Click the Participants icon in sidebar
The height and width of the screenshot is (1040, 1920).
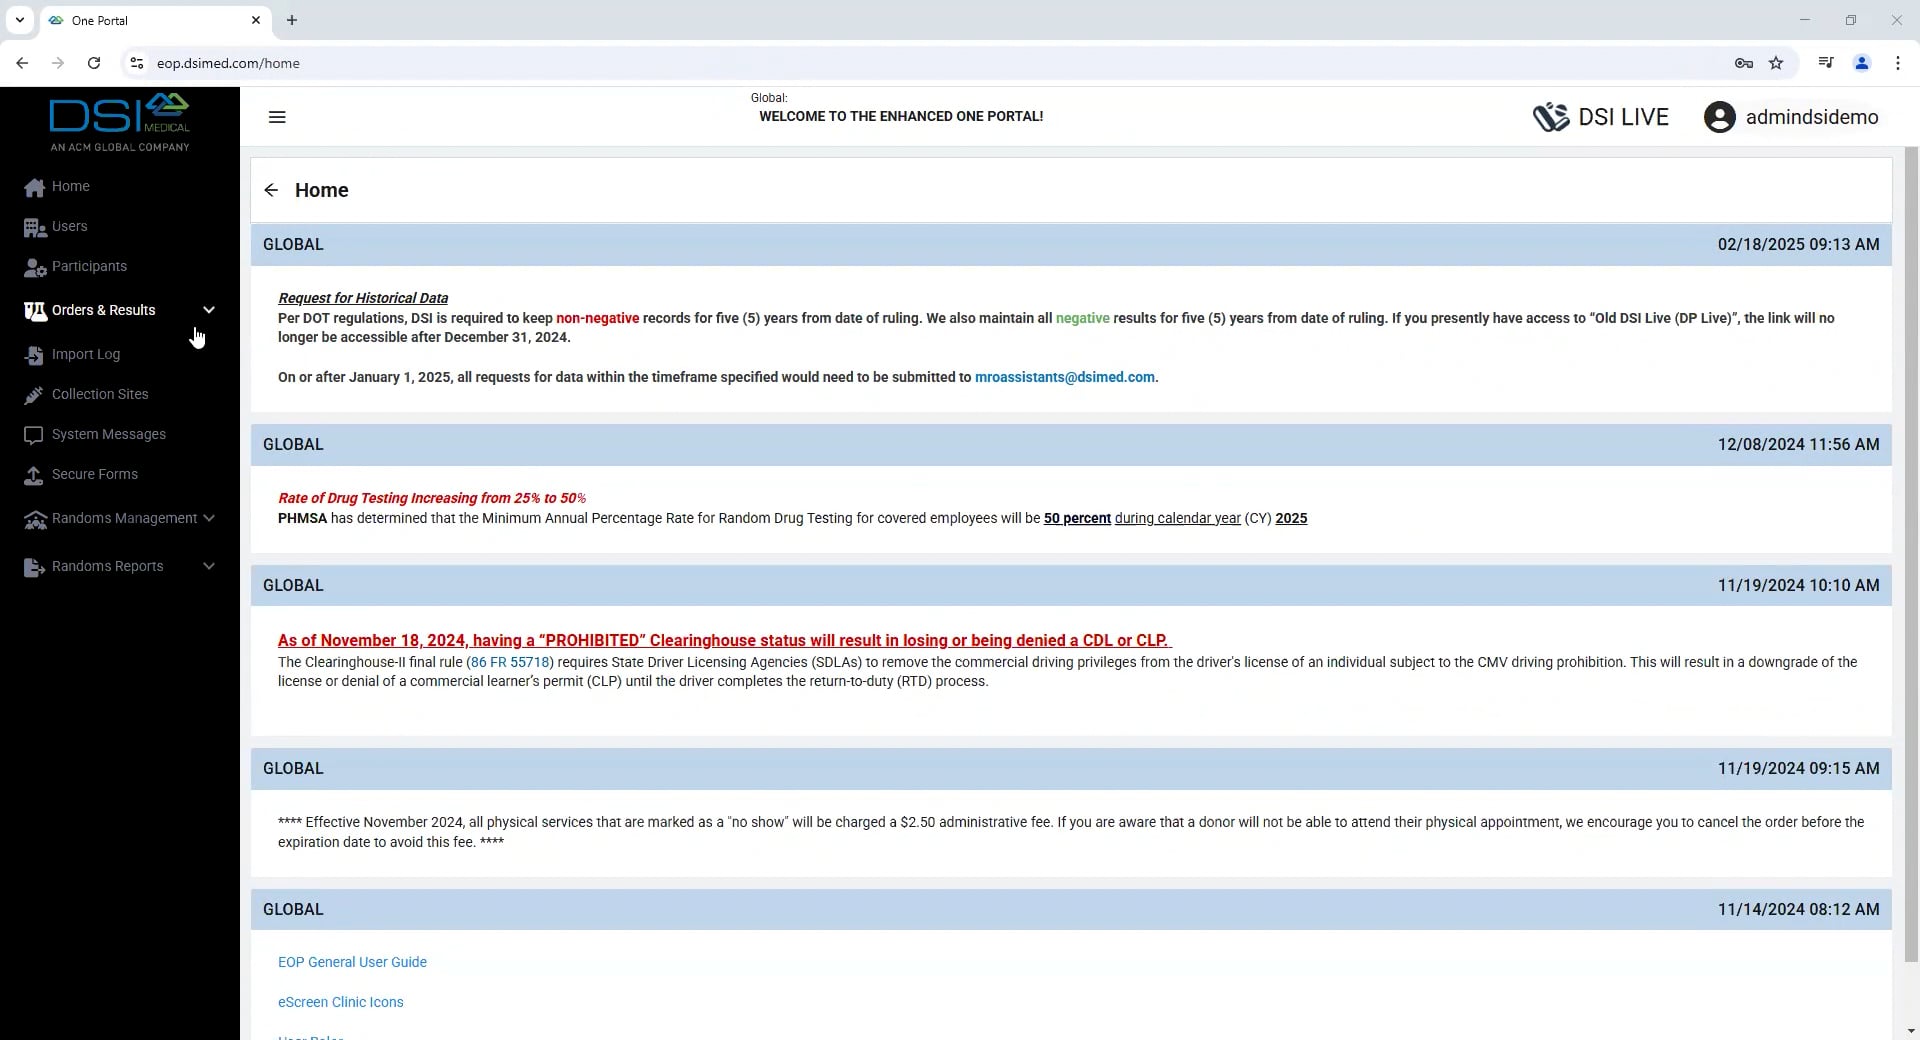(35, 268)
